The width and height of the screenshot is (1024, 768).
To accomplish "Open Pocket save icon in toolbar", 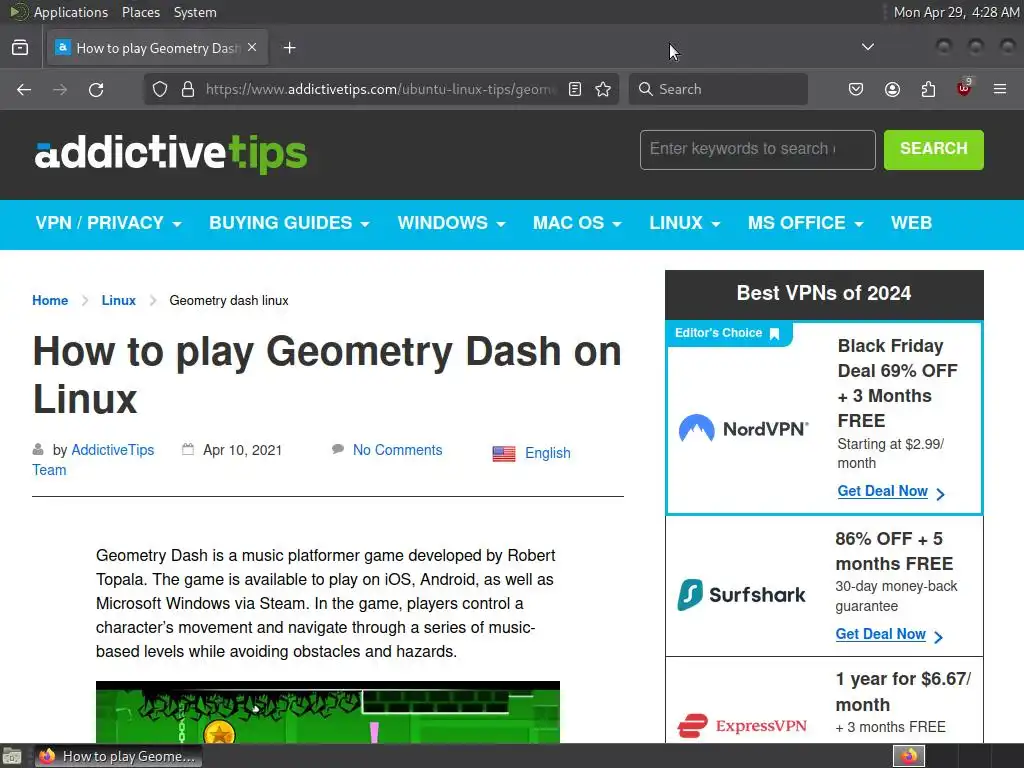I will (x=856, y=89).
